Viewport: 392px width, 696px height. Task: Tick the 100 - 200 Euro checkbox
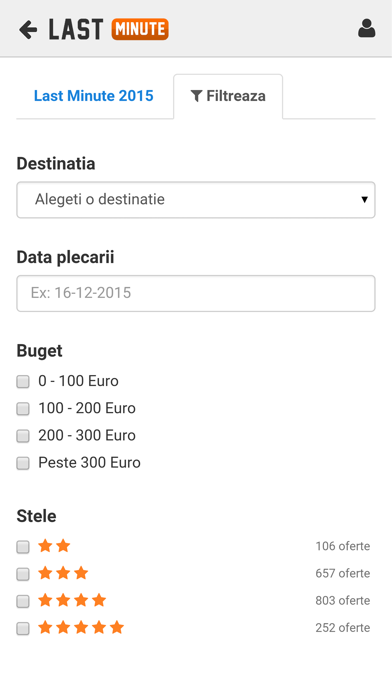pyautogui.click(x=23, y=408)
